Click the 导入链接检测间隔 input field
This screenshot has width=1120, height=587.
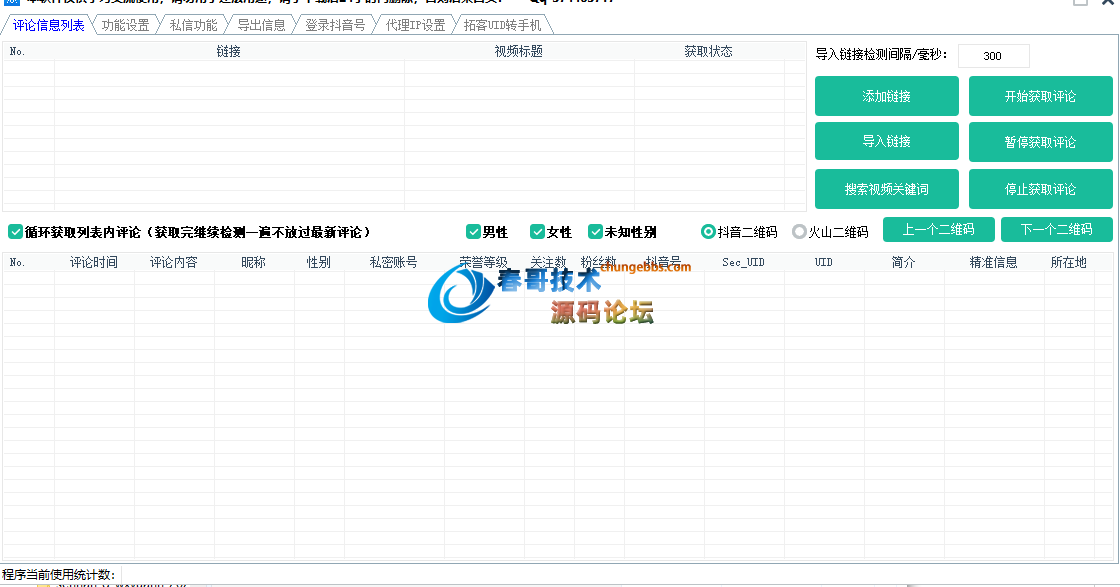[992, 56]
